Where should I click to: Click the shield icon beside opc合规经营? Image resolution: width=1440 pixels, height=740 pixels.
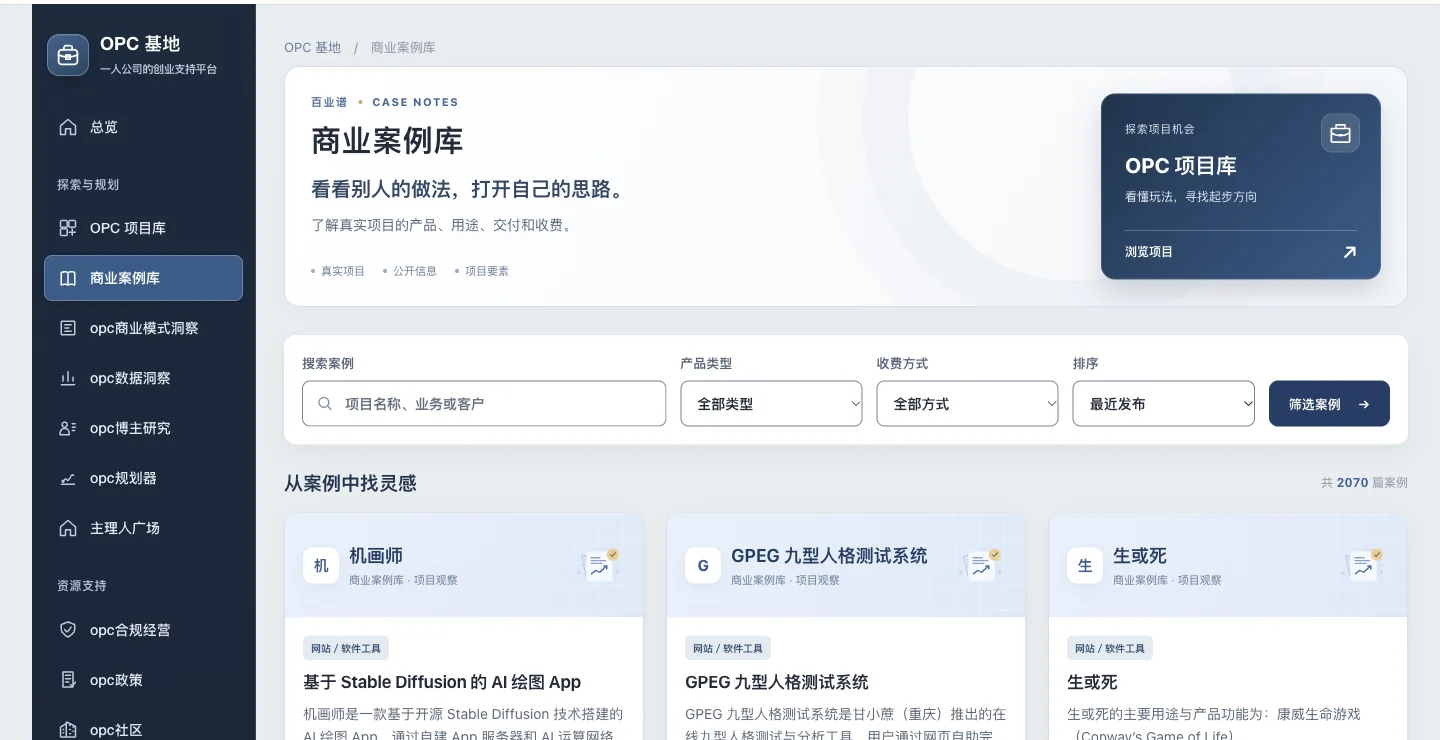[68, 630]
